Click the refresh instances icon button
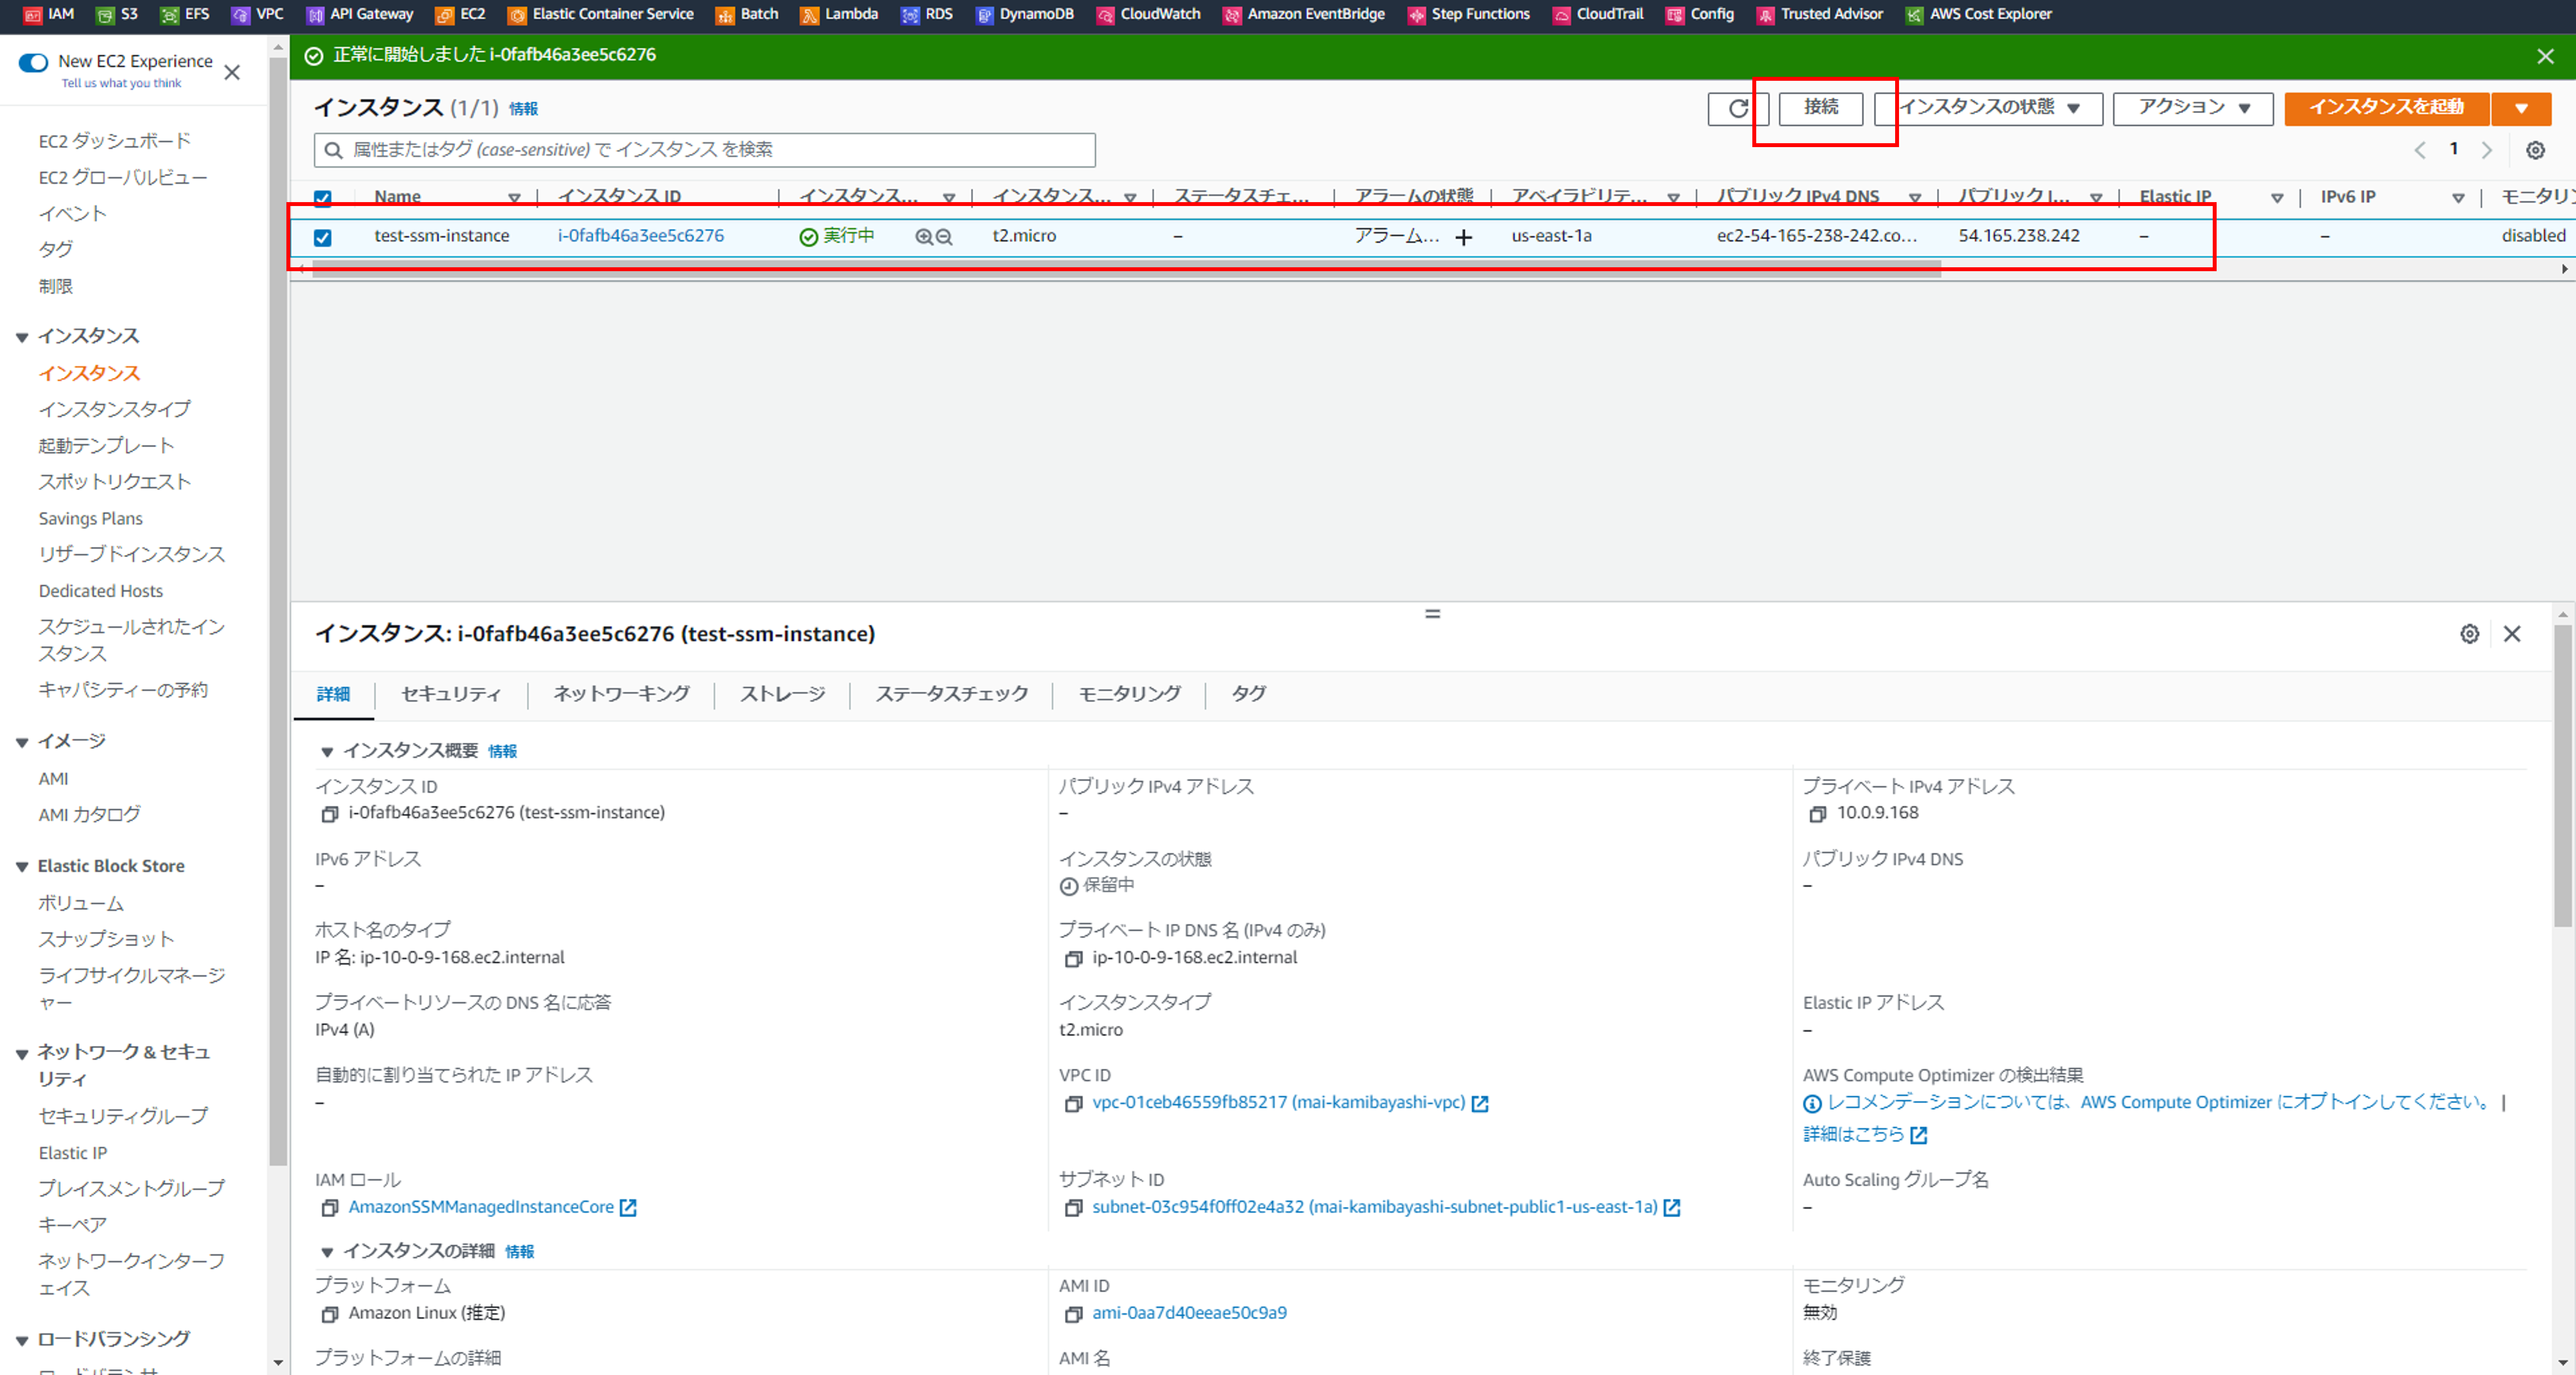Screen dimensions: 2576x1375 [1737, 108]
